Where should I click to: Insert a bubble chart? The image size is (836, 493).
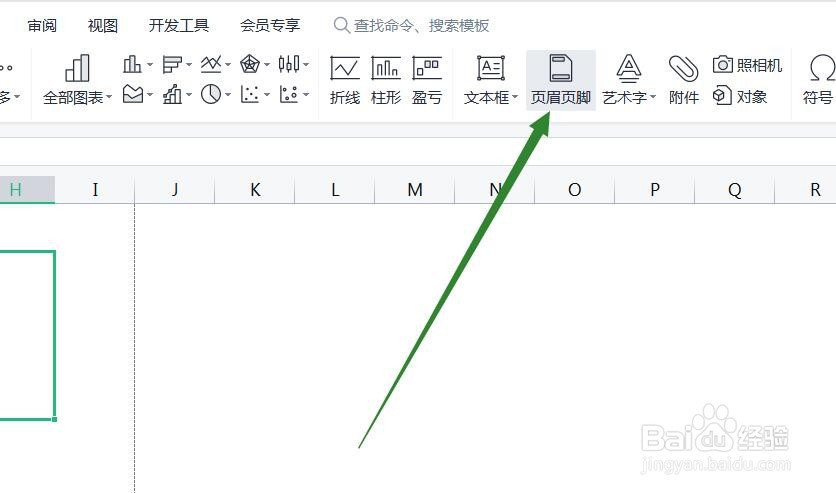click(x=289, y=95)
